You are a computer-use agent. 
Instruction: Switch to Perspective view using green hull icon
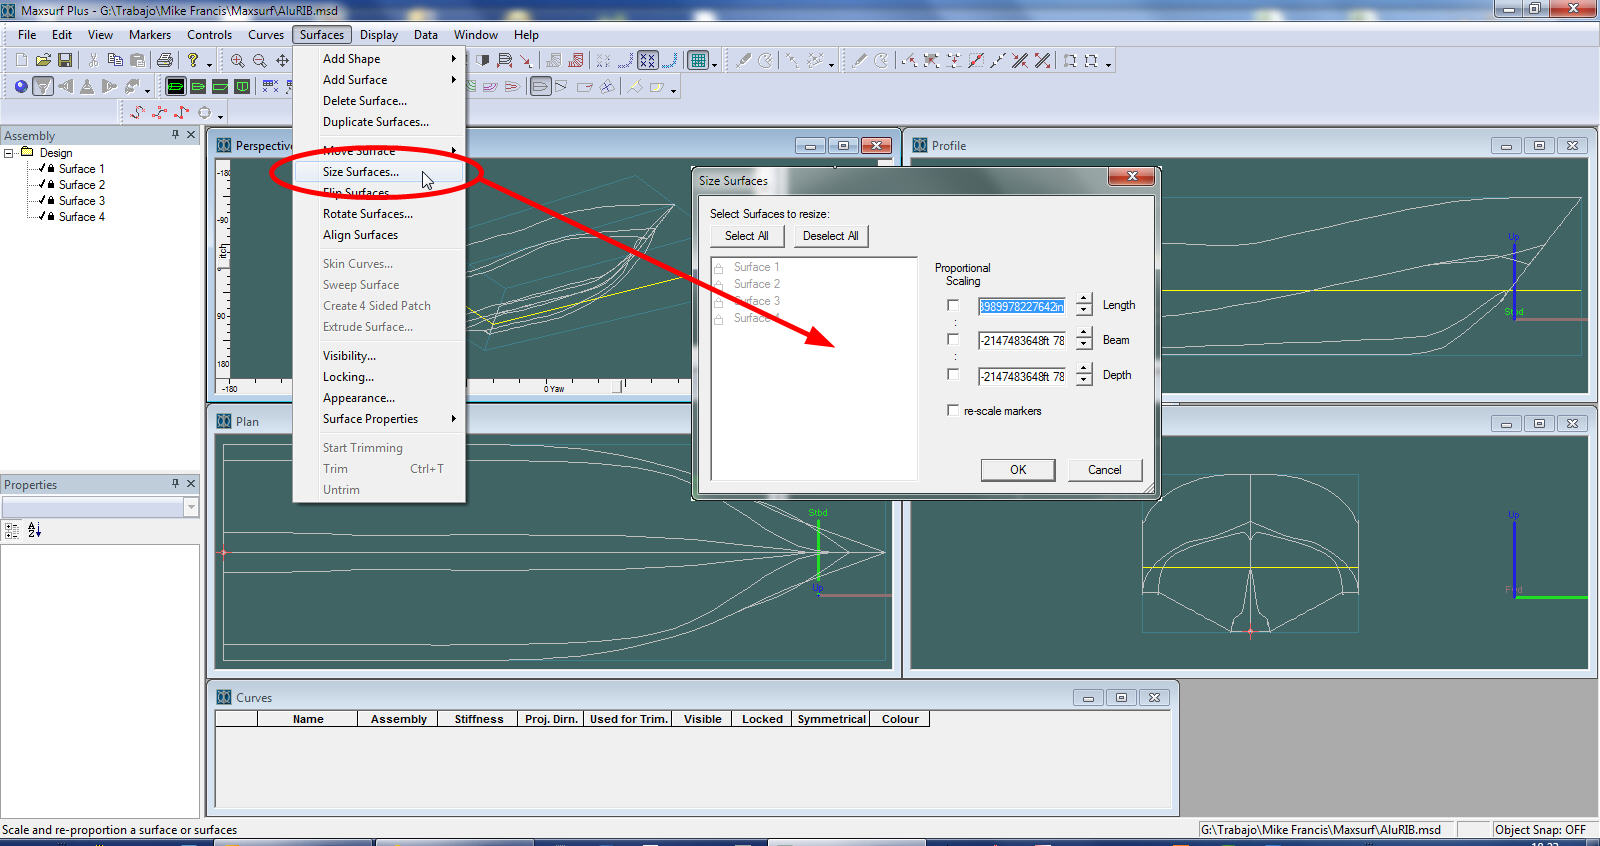pyautogui.click(x=176, y=87)
